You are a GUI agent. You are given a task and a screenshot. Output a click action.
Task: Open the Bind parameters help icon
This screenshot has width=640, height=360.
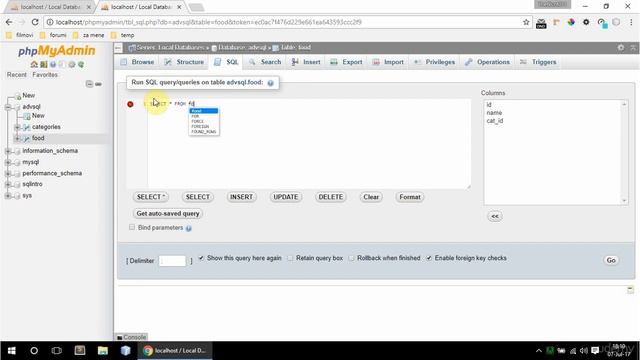pyautogui.click(x=189, y=228)
